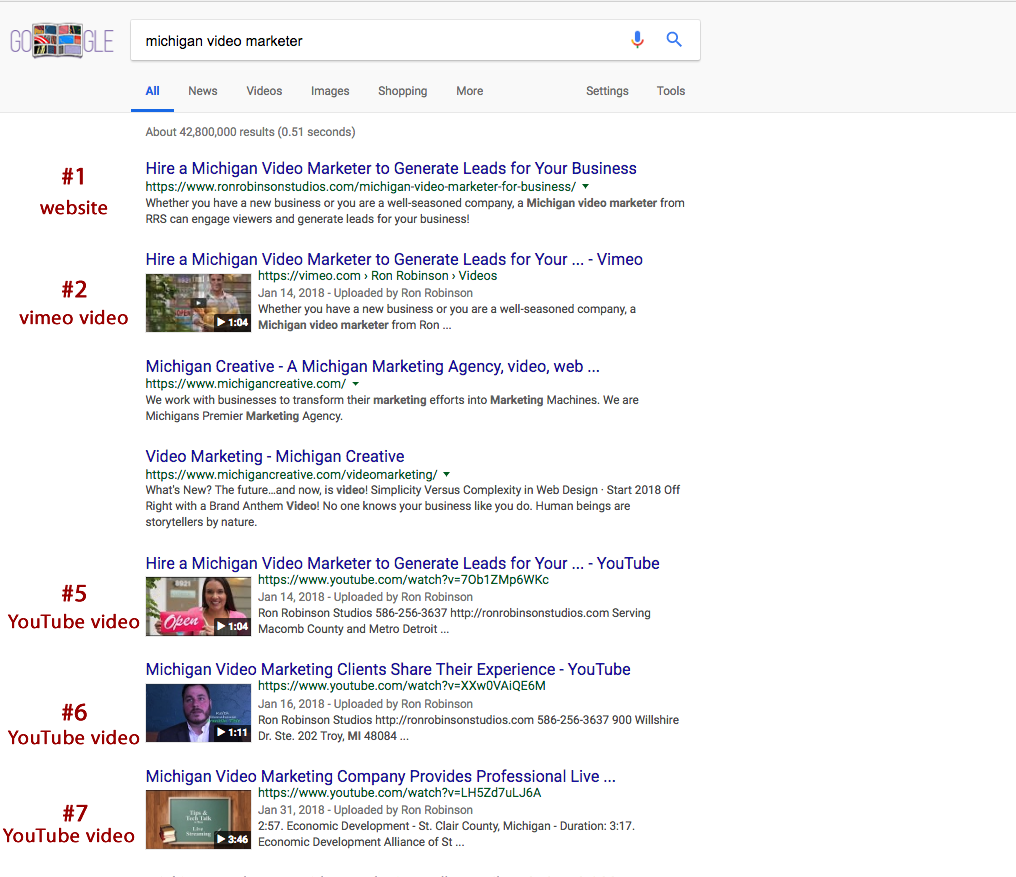Click the youtube.com/watch?v=LH5Zd7uLJ6A URL
The image size is (1016, 877).
(x=400, y=793)
